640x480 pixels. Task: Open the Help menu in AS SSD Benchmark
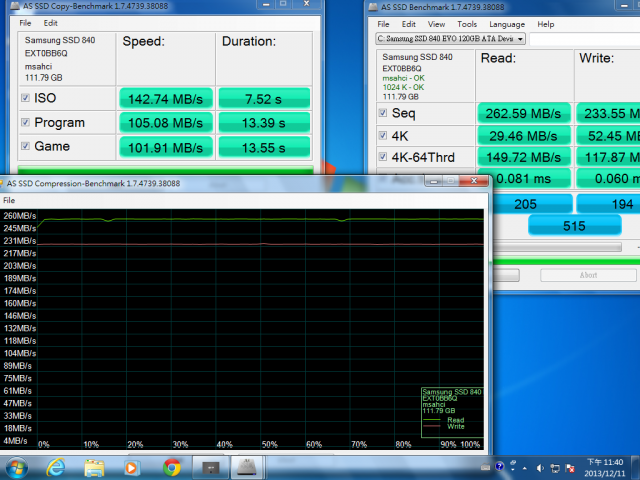(546, 24)
